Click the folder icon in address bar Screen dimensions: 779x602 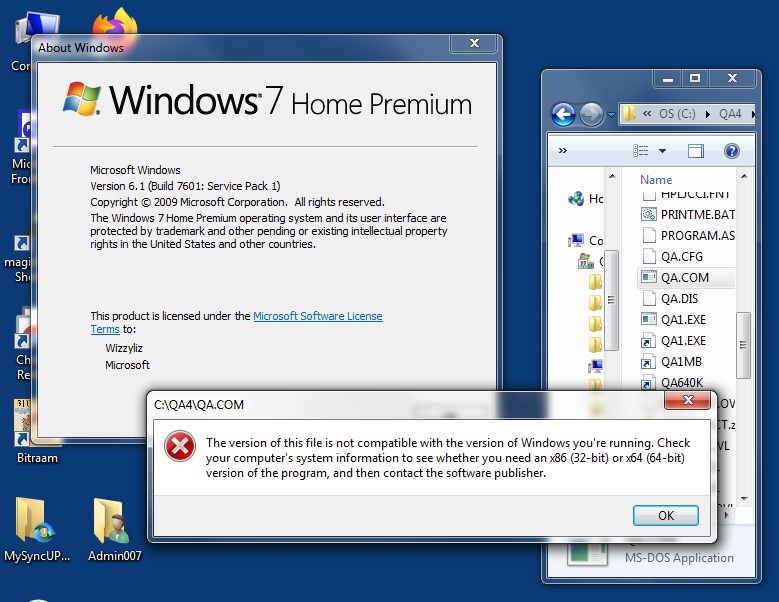coord(629,113)
